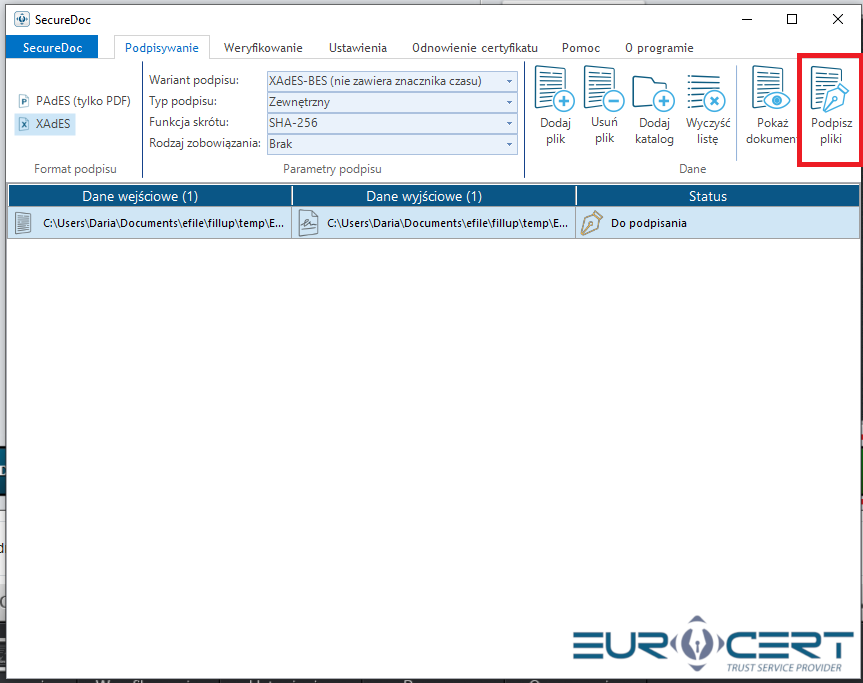Click the SecureDoc title bar app icon
Viewport: 863px width, 683px height.
tap(22, 19)
